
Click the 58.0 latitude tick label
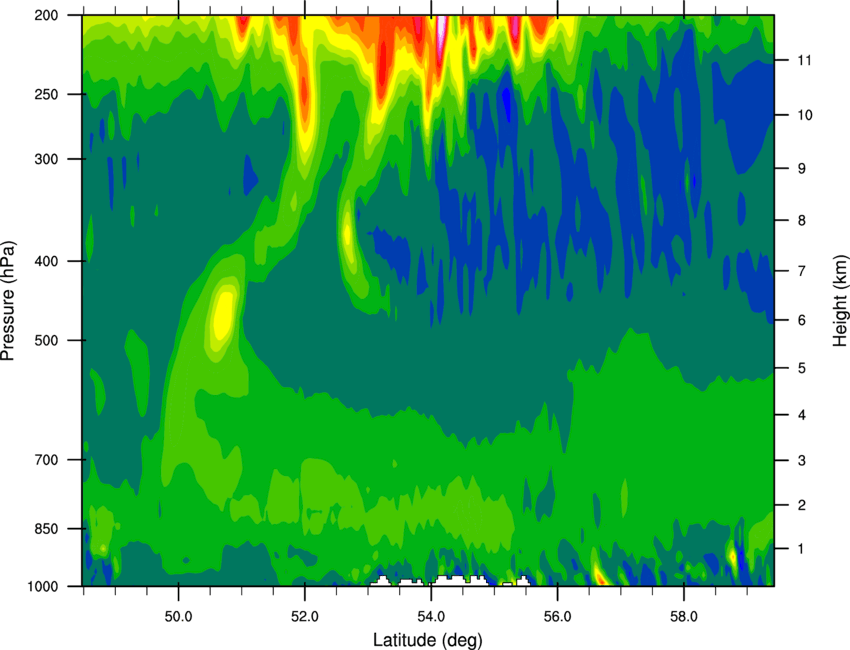pos(684,617)
